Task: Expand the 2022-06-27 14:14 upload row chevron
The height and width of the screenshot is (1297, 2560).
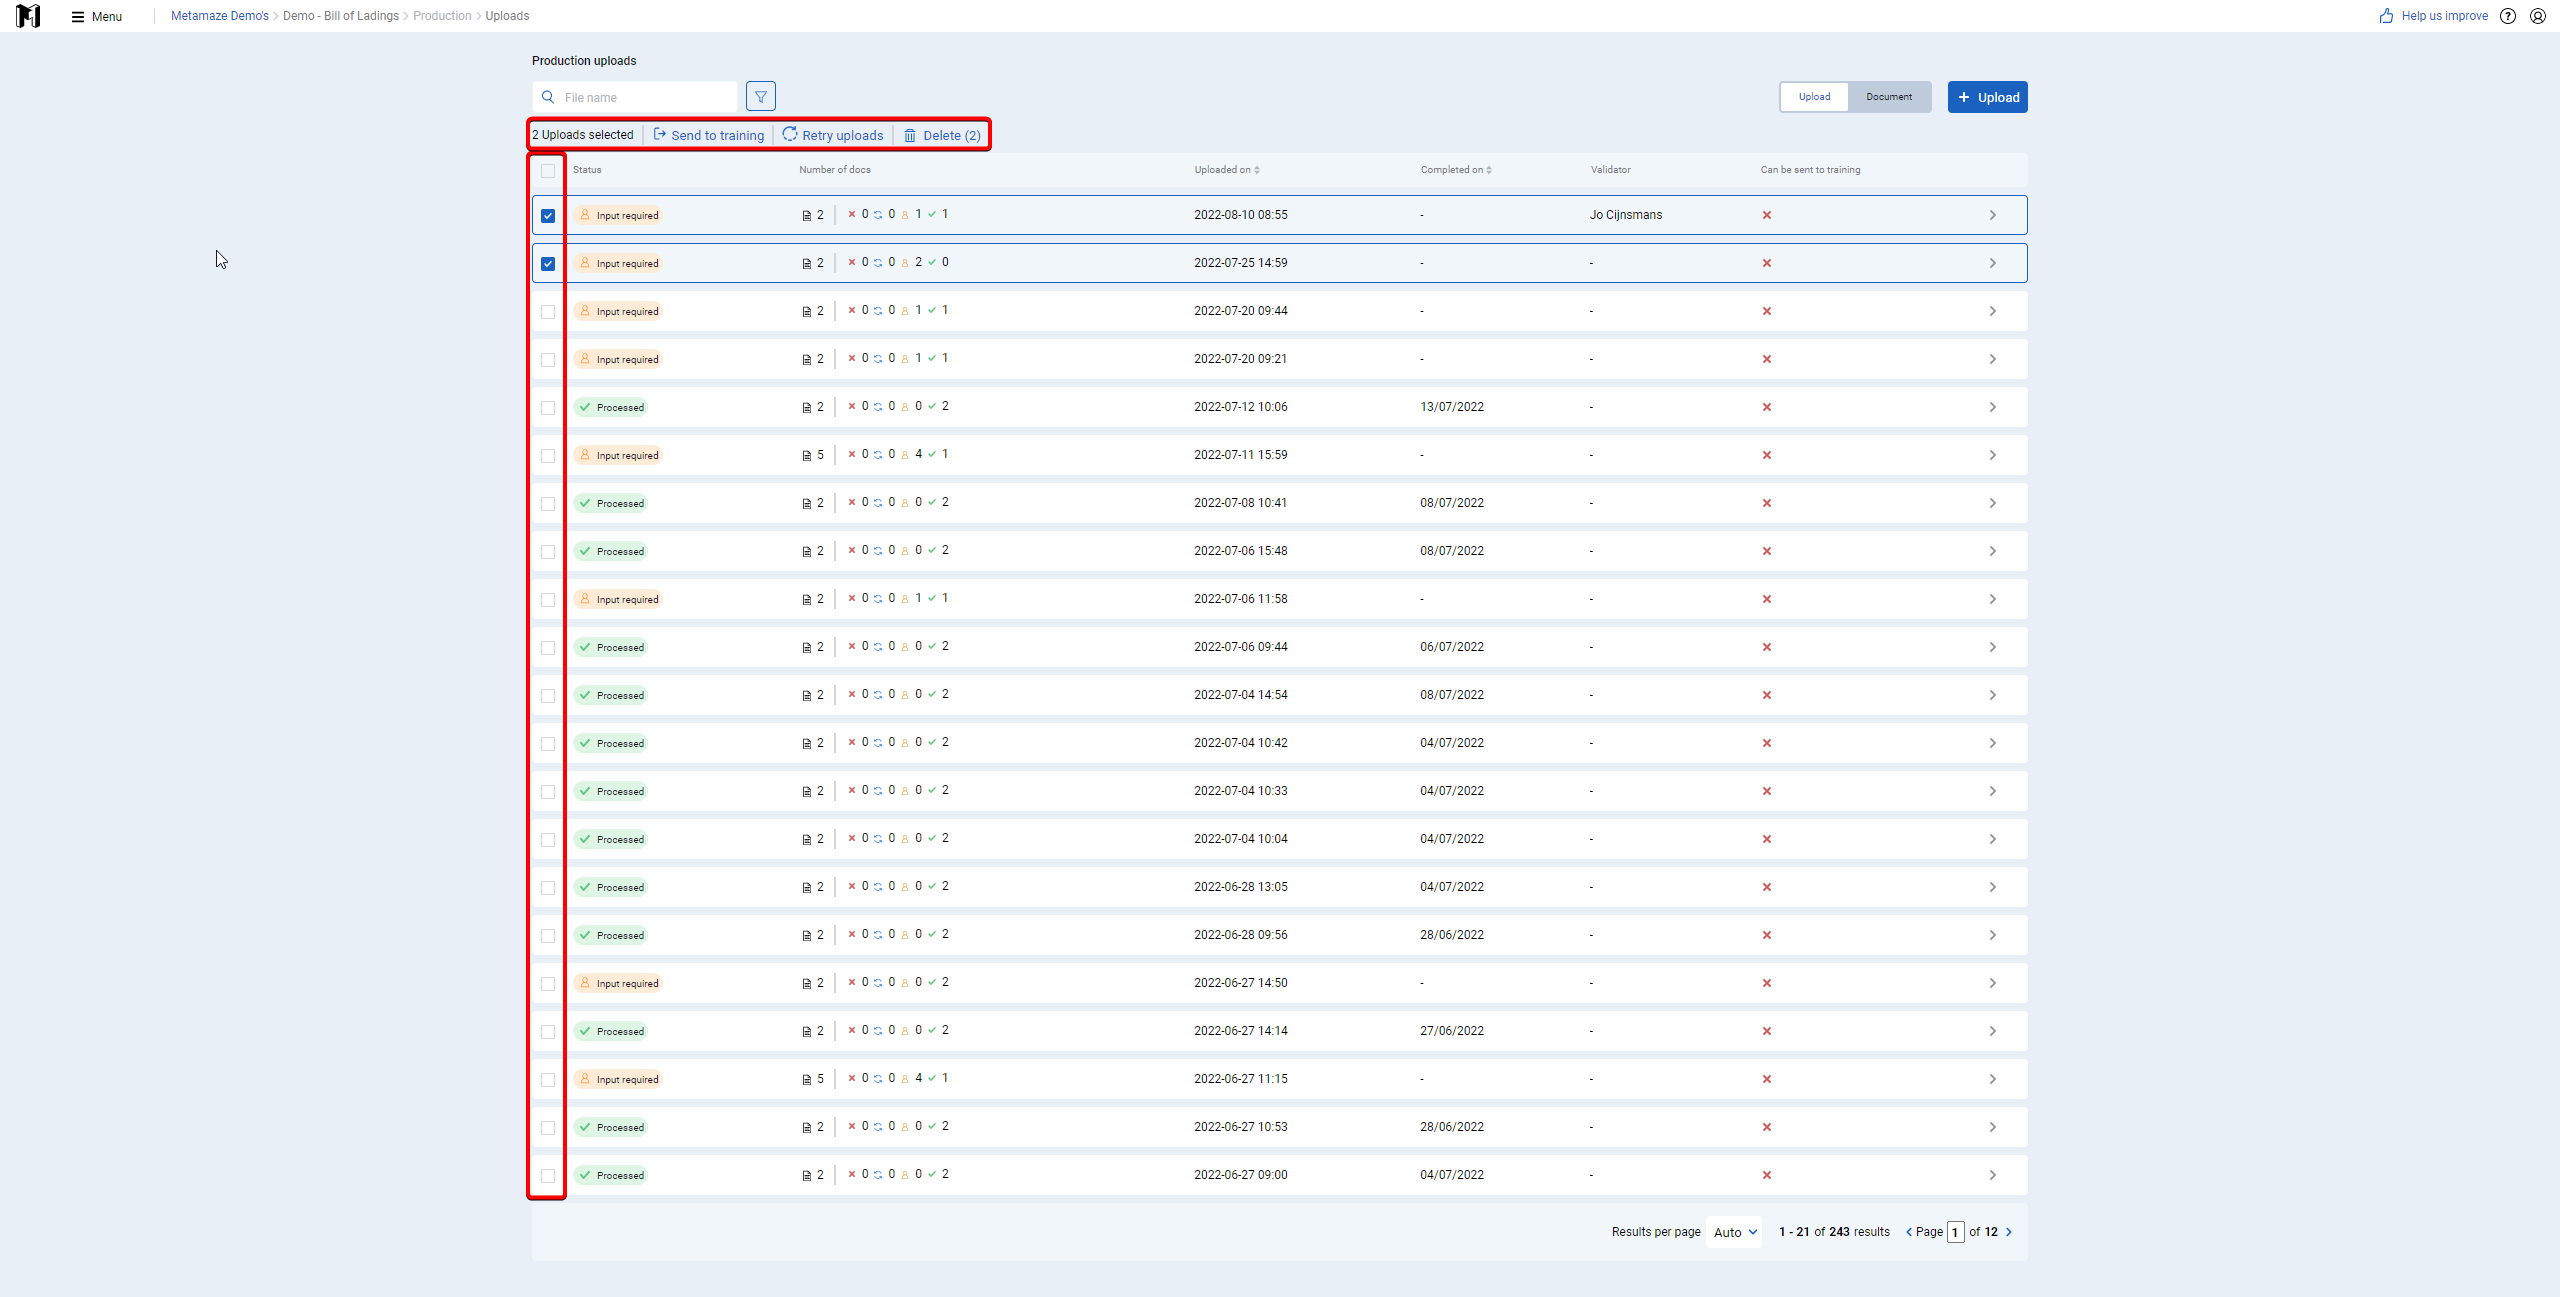Action: 1992,1031
